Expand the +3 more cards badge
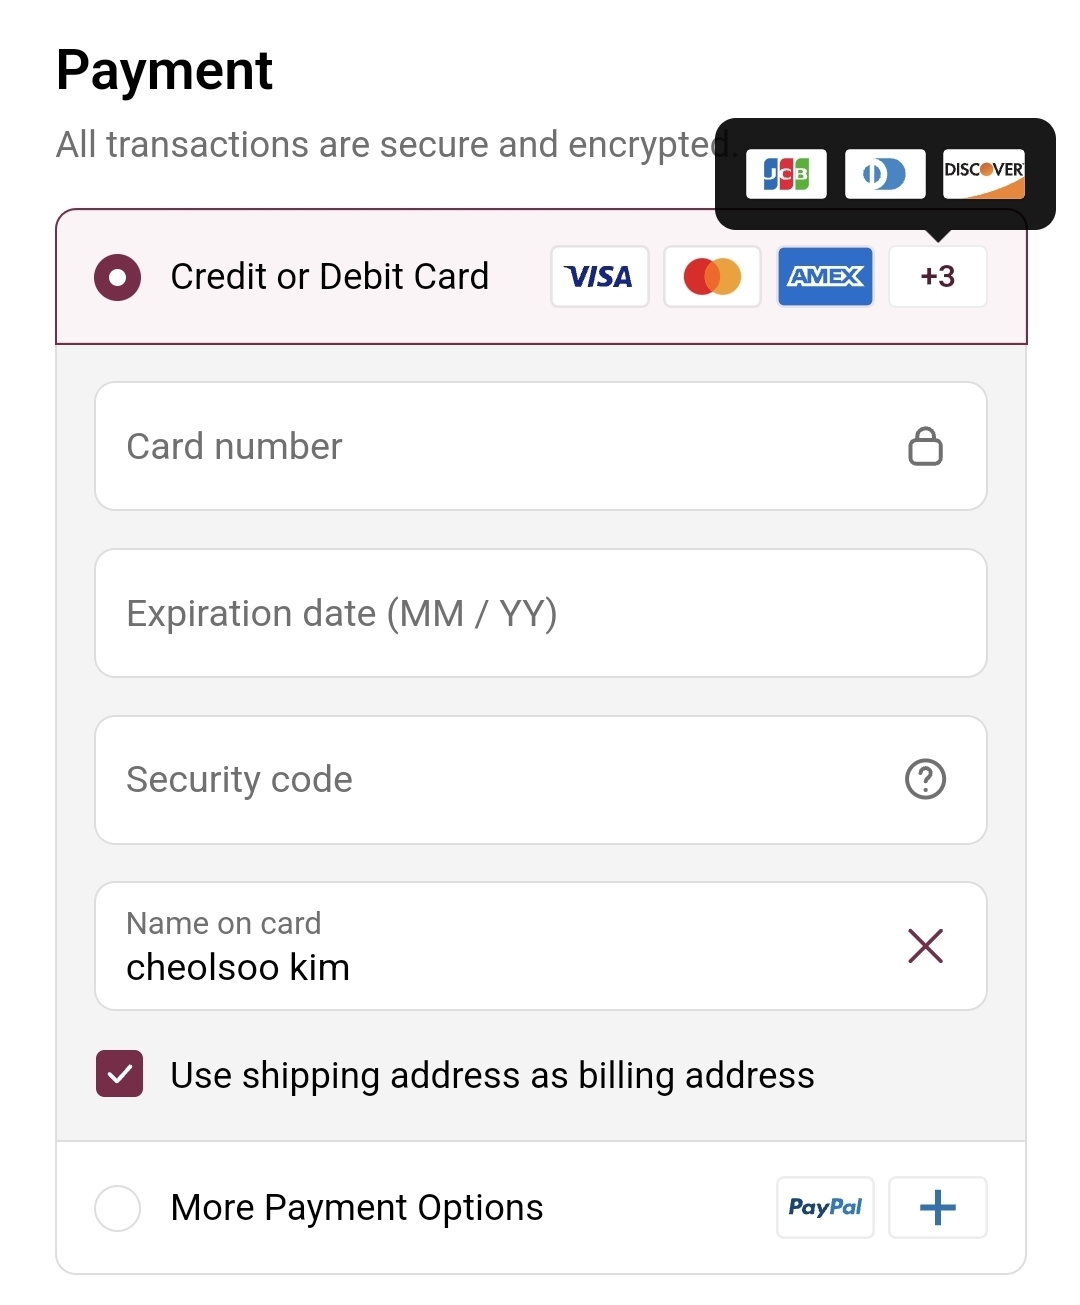 (937, 277)
